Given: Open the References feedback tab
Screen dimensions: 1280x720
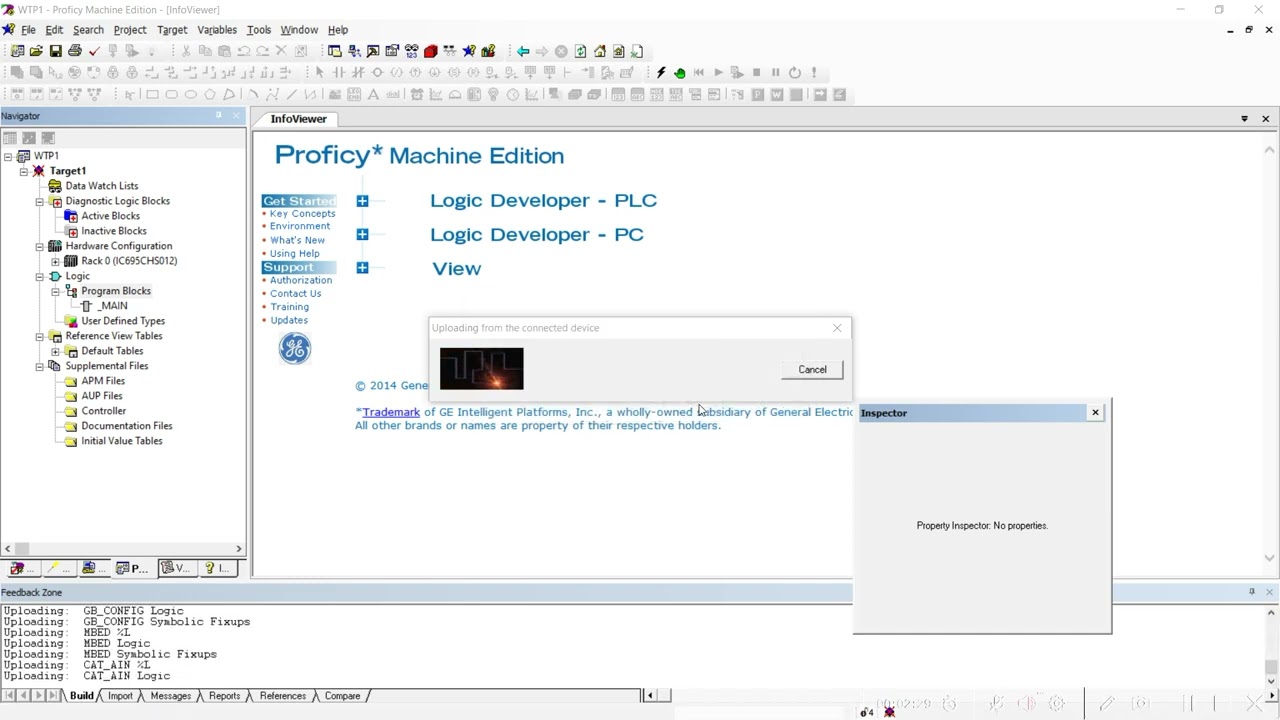Looking at the screenshot, I should pos(283,696).
